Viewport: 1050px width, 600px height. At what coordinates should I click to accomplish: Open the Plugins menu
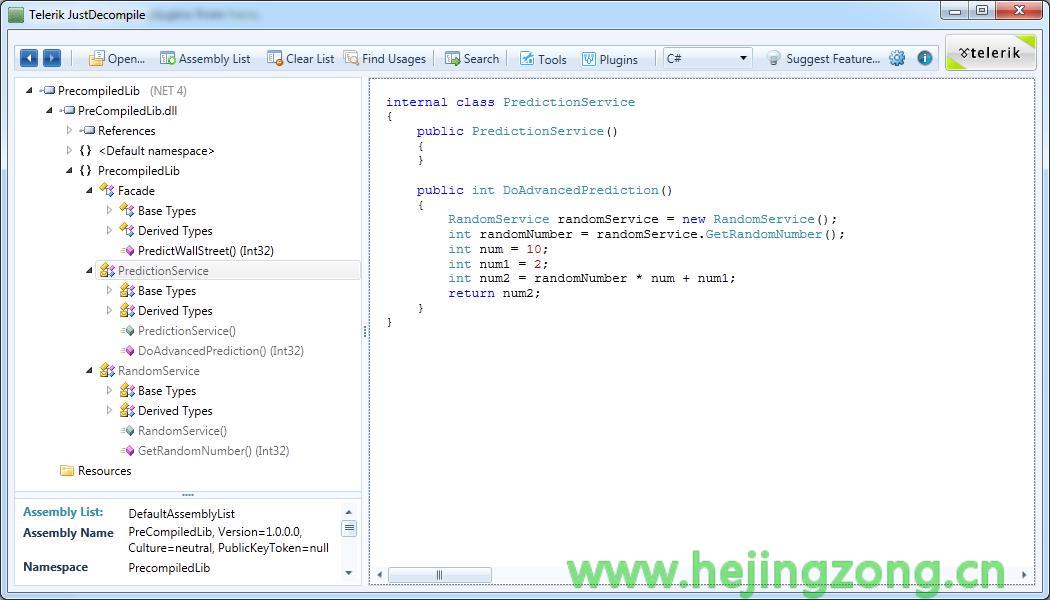click(x=609, y=59)
